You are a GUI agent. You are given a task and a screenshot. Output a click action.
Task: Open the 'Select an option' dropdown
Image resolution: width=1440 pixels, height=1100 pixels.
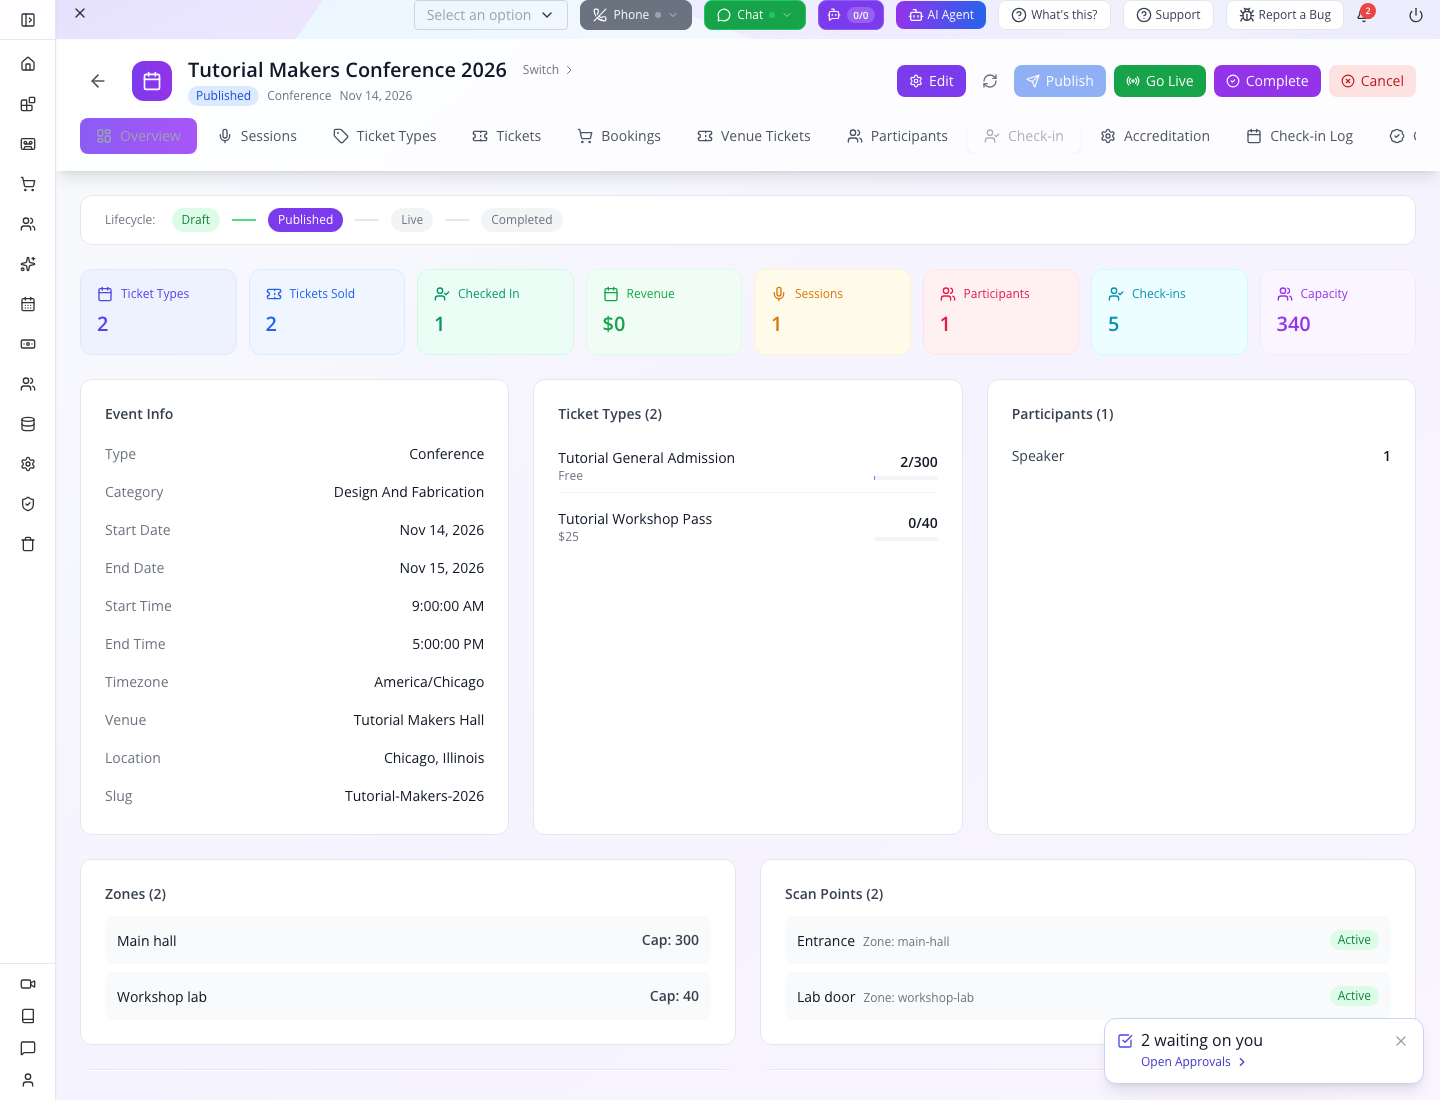click(x=491, y=15)
